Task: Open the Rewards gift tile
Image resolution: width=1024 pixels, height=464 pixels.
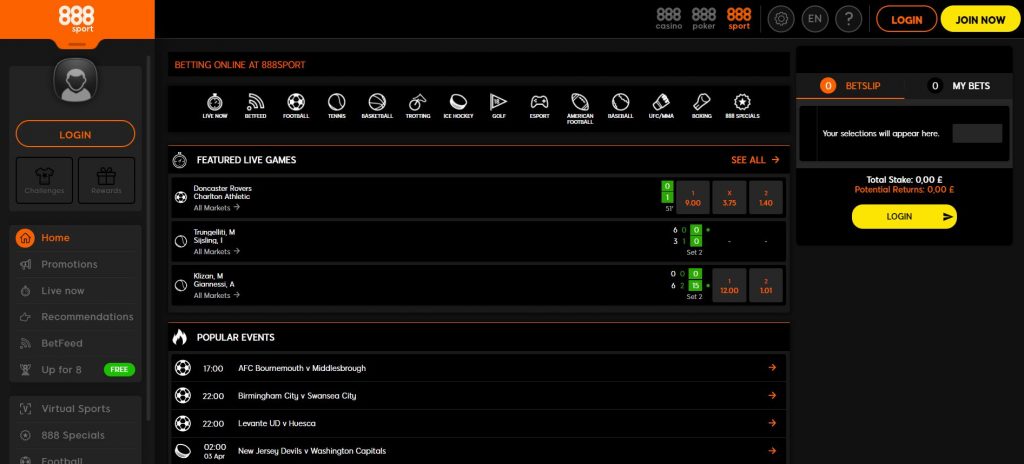Action: 106,180
